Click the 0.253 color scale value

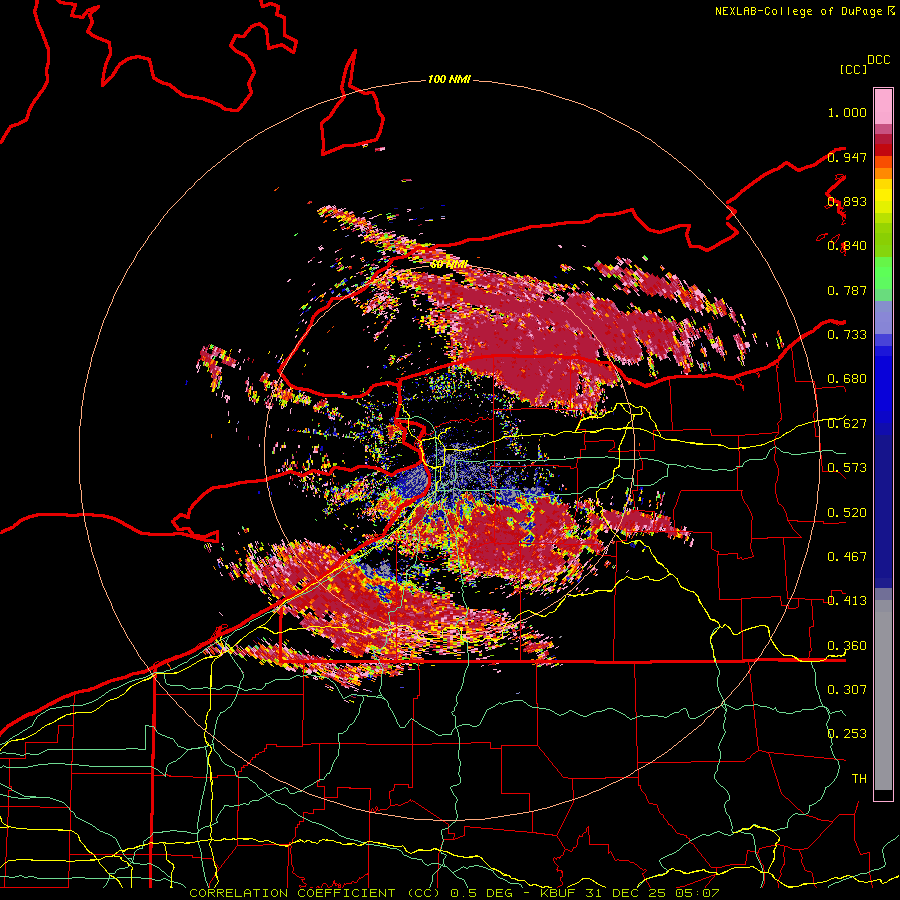coord(847,734)
